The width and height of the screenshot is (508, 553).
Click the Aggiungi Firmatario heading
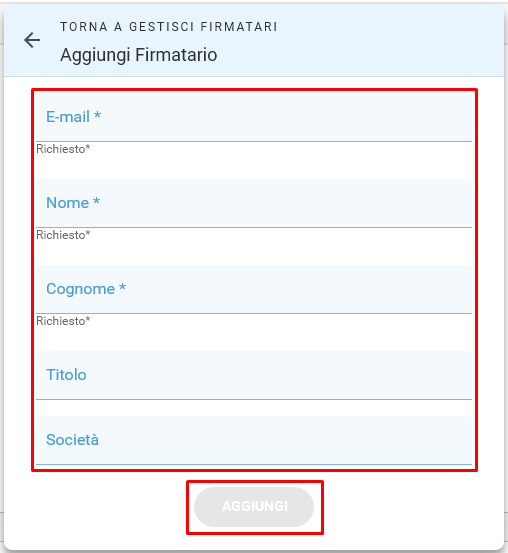(139, 55)
